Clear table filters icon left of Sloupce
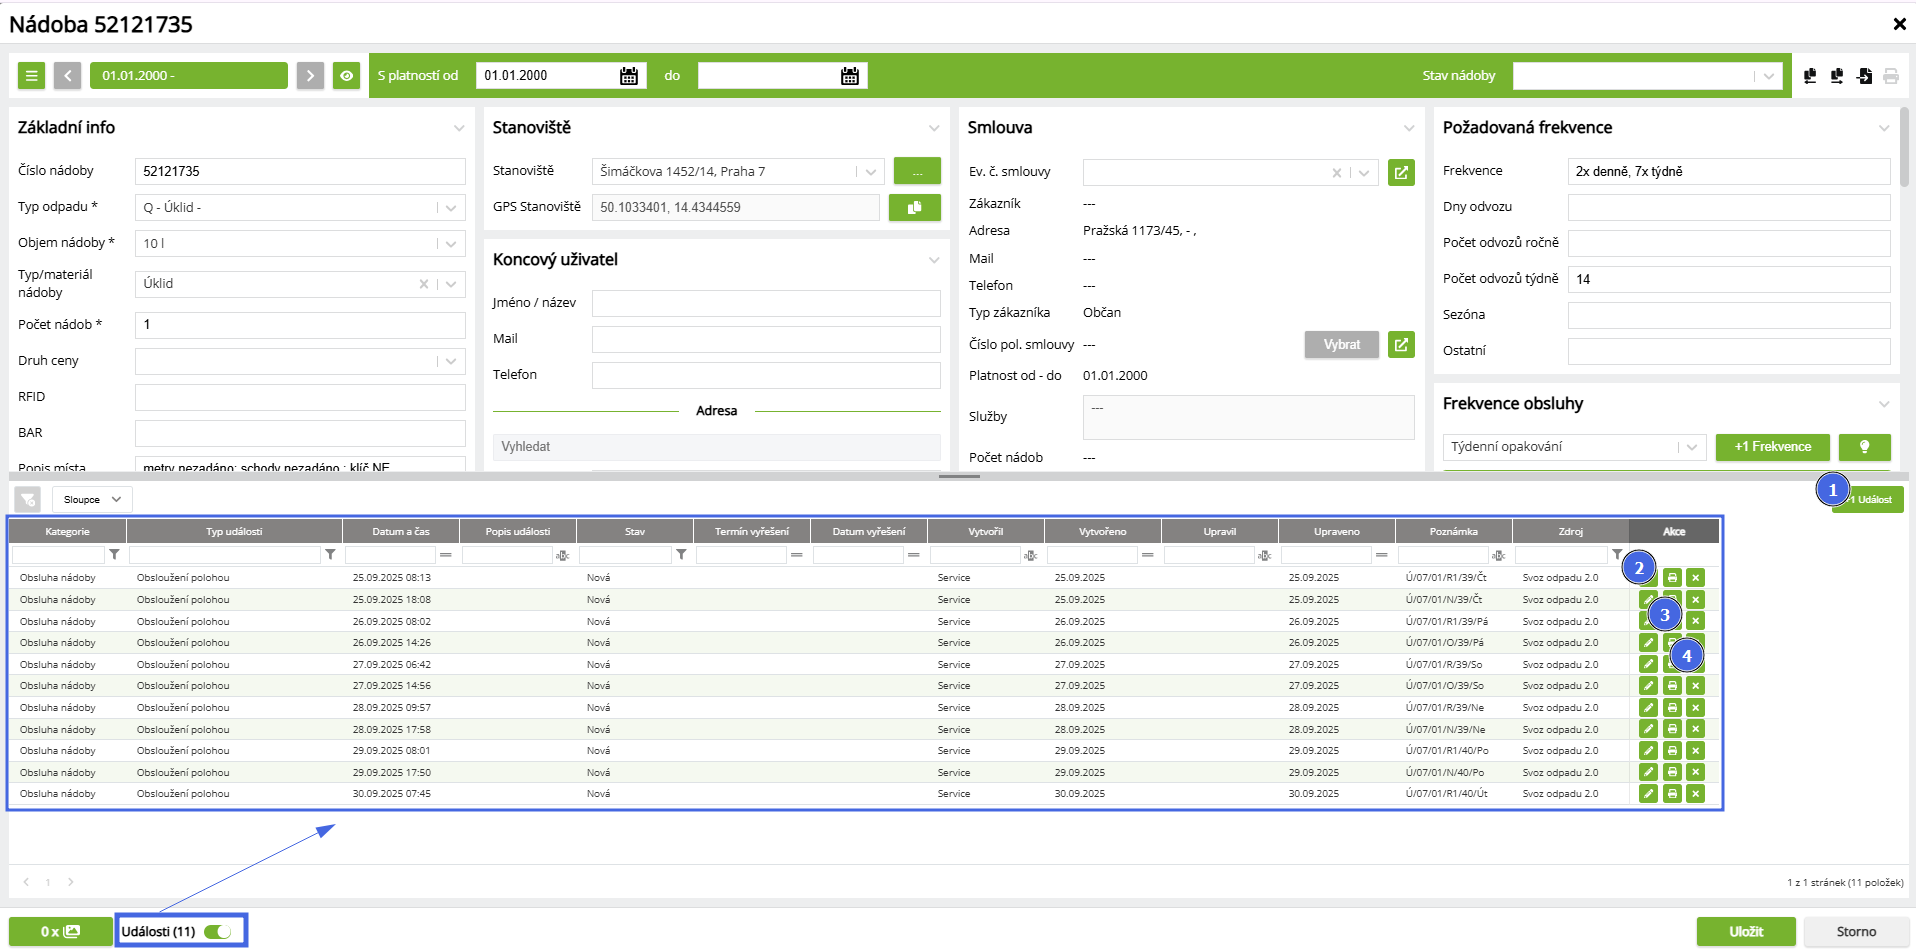The height and width of the screenshot is (951, 1916). tap(28, 500)
